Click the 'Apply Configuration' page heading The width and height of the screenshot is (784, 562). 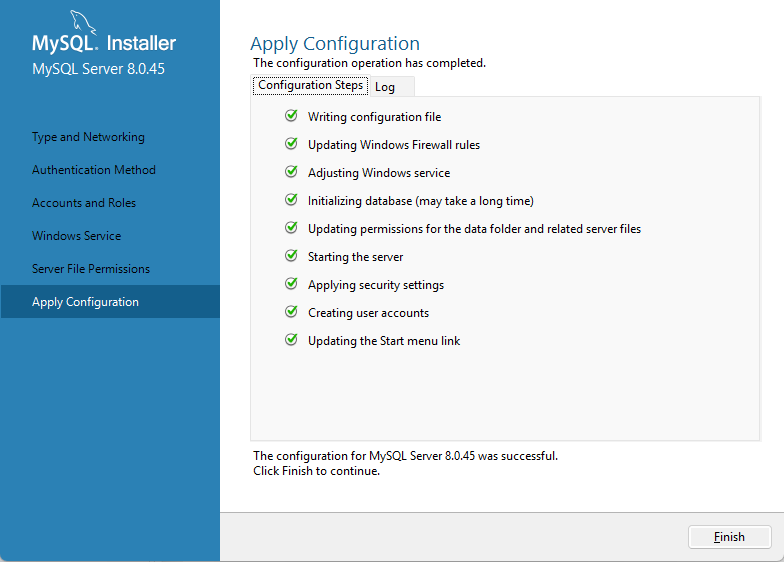pos(335,44)
